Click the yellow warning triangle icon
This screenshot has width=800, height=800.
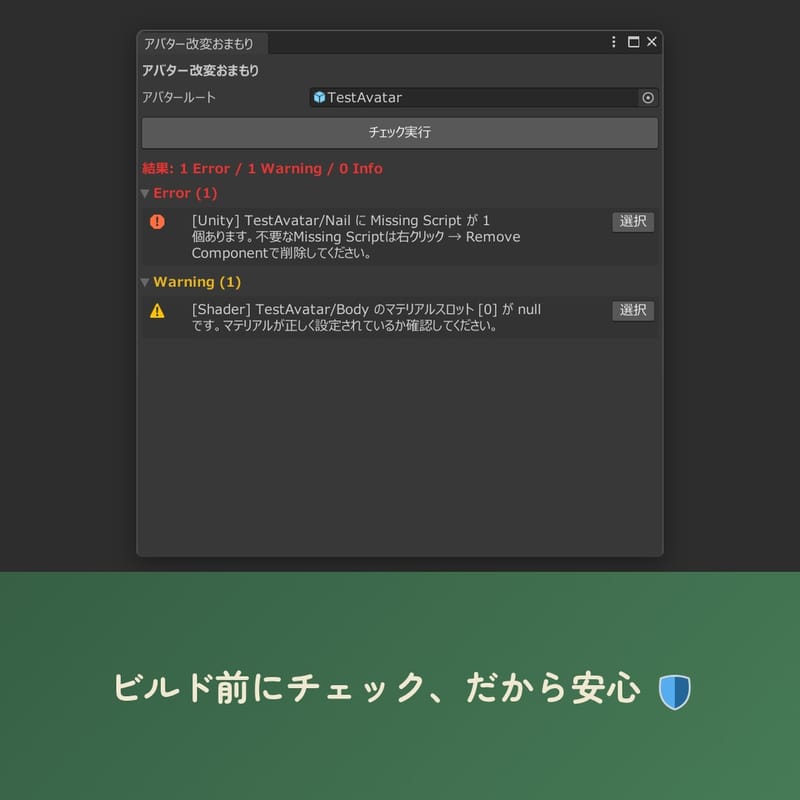[x=158, y=310]
